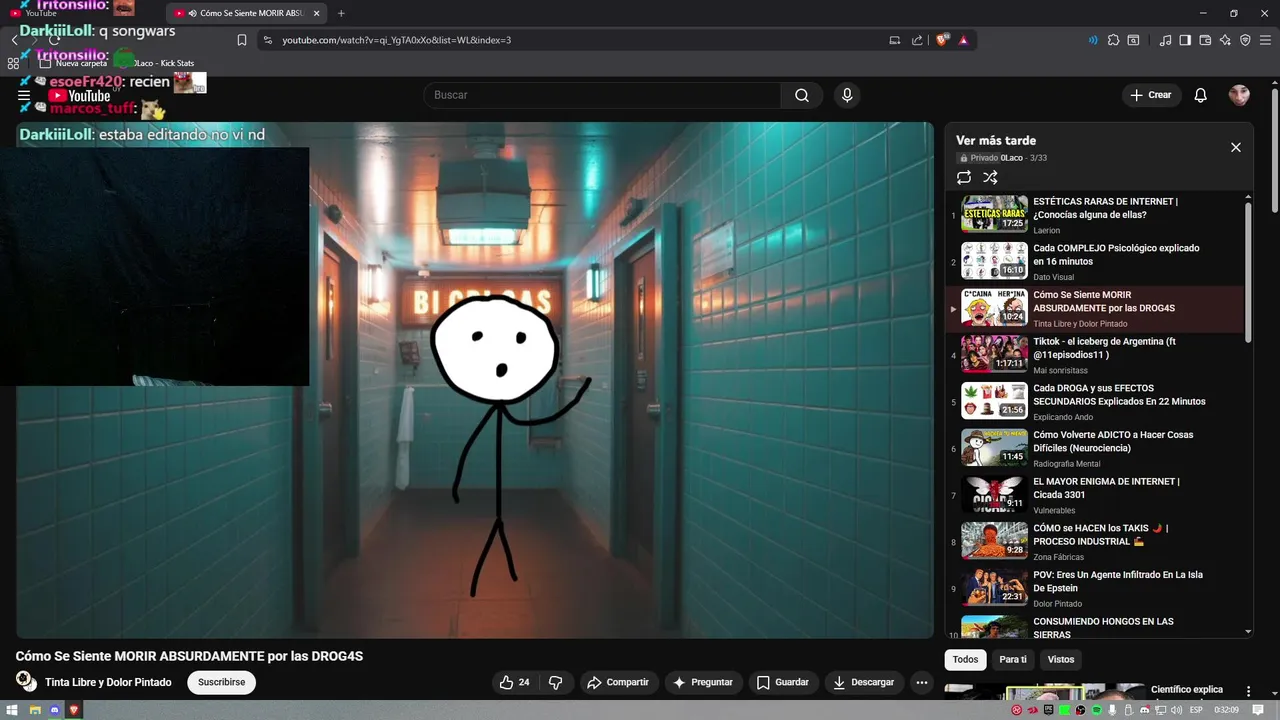Screen dimensions: 1280x720
Task: Toggle the Guardar save button under the video
Action: (x=783, y=682)
